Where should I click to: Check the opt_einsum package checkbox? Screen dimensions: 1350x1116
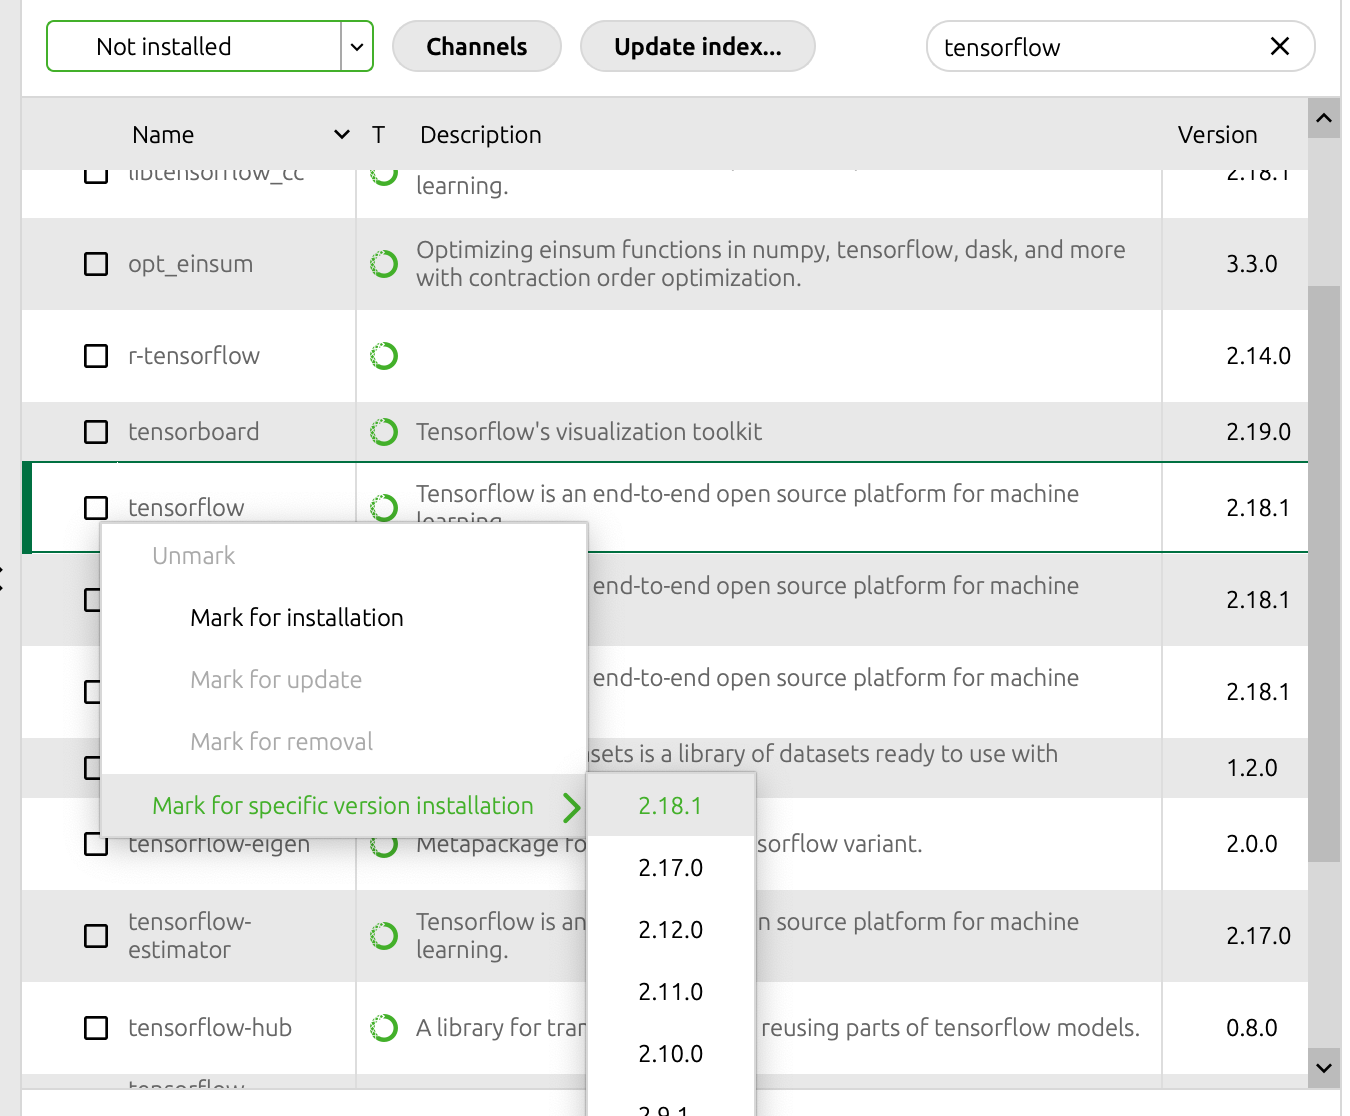pos(96,264)
